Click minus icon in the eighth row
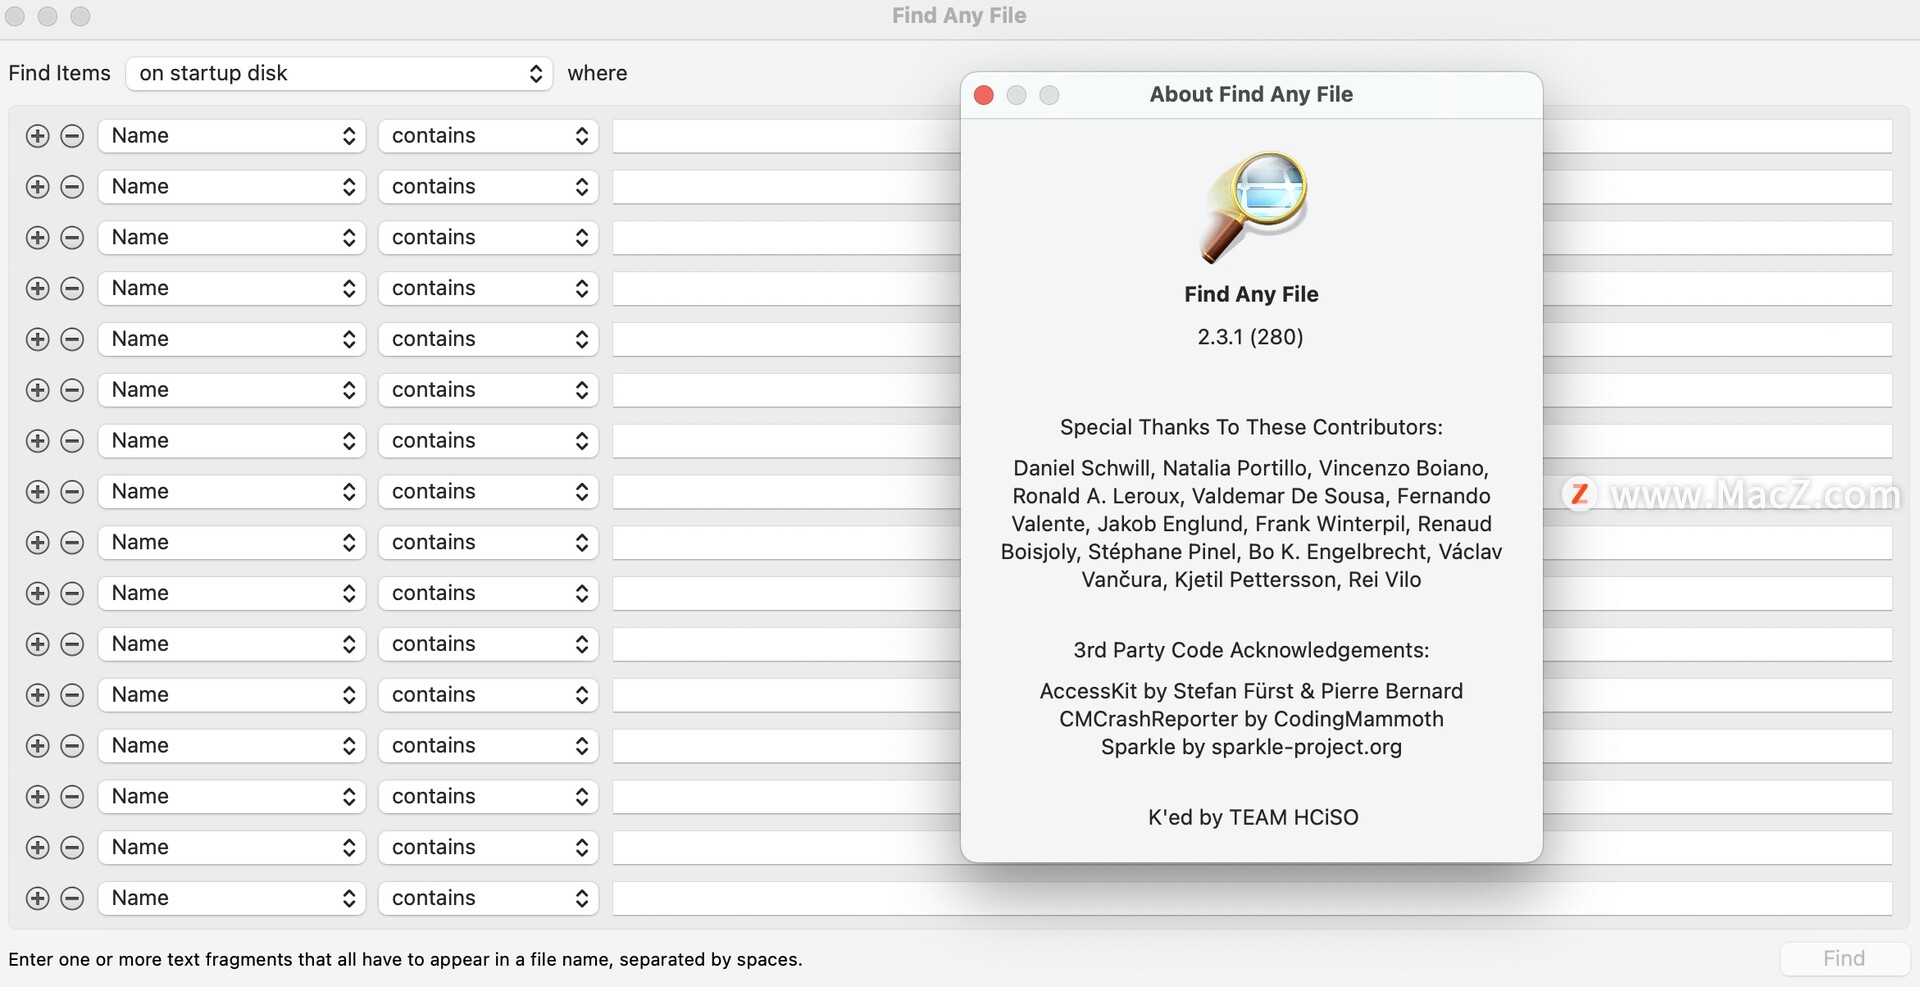Screen dimensions: 1920x987 (72, 492)
